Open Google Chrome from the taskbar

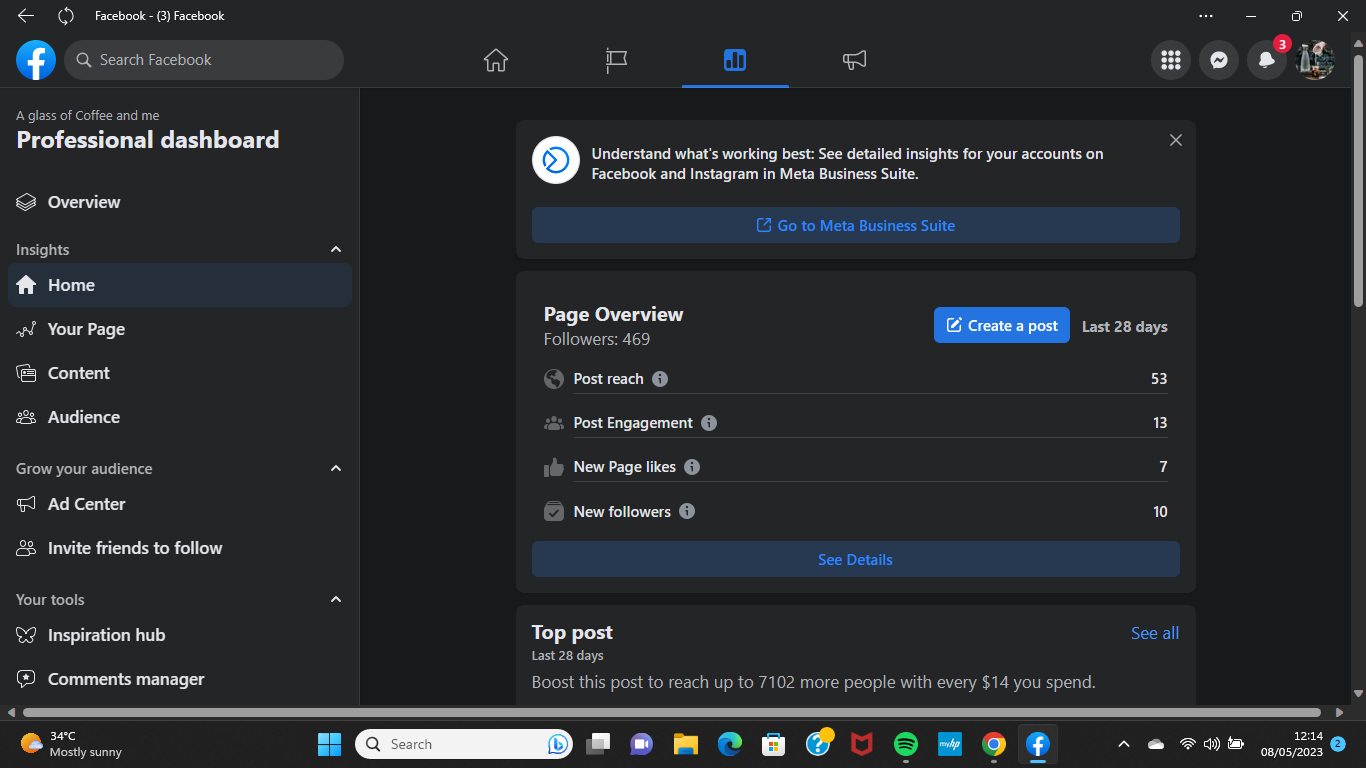tap(993, 744)
